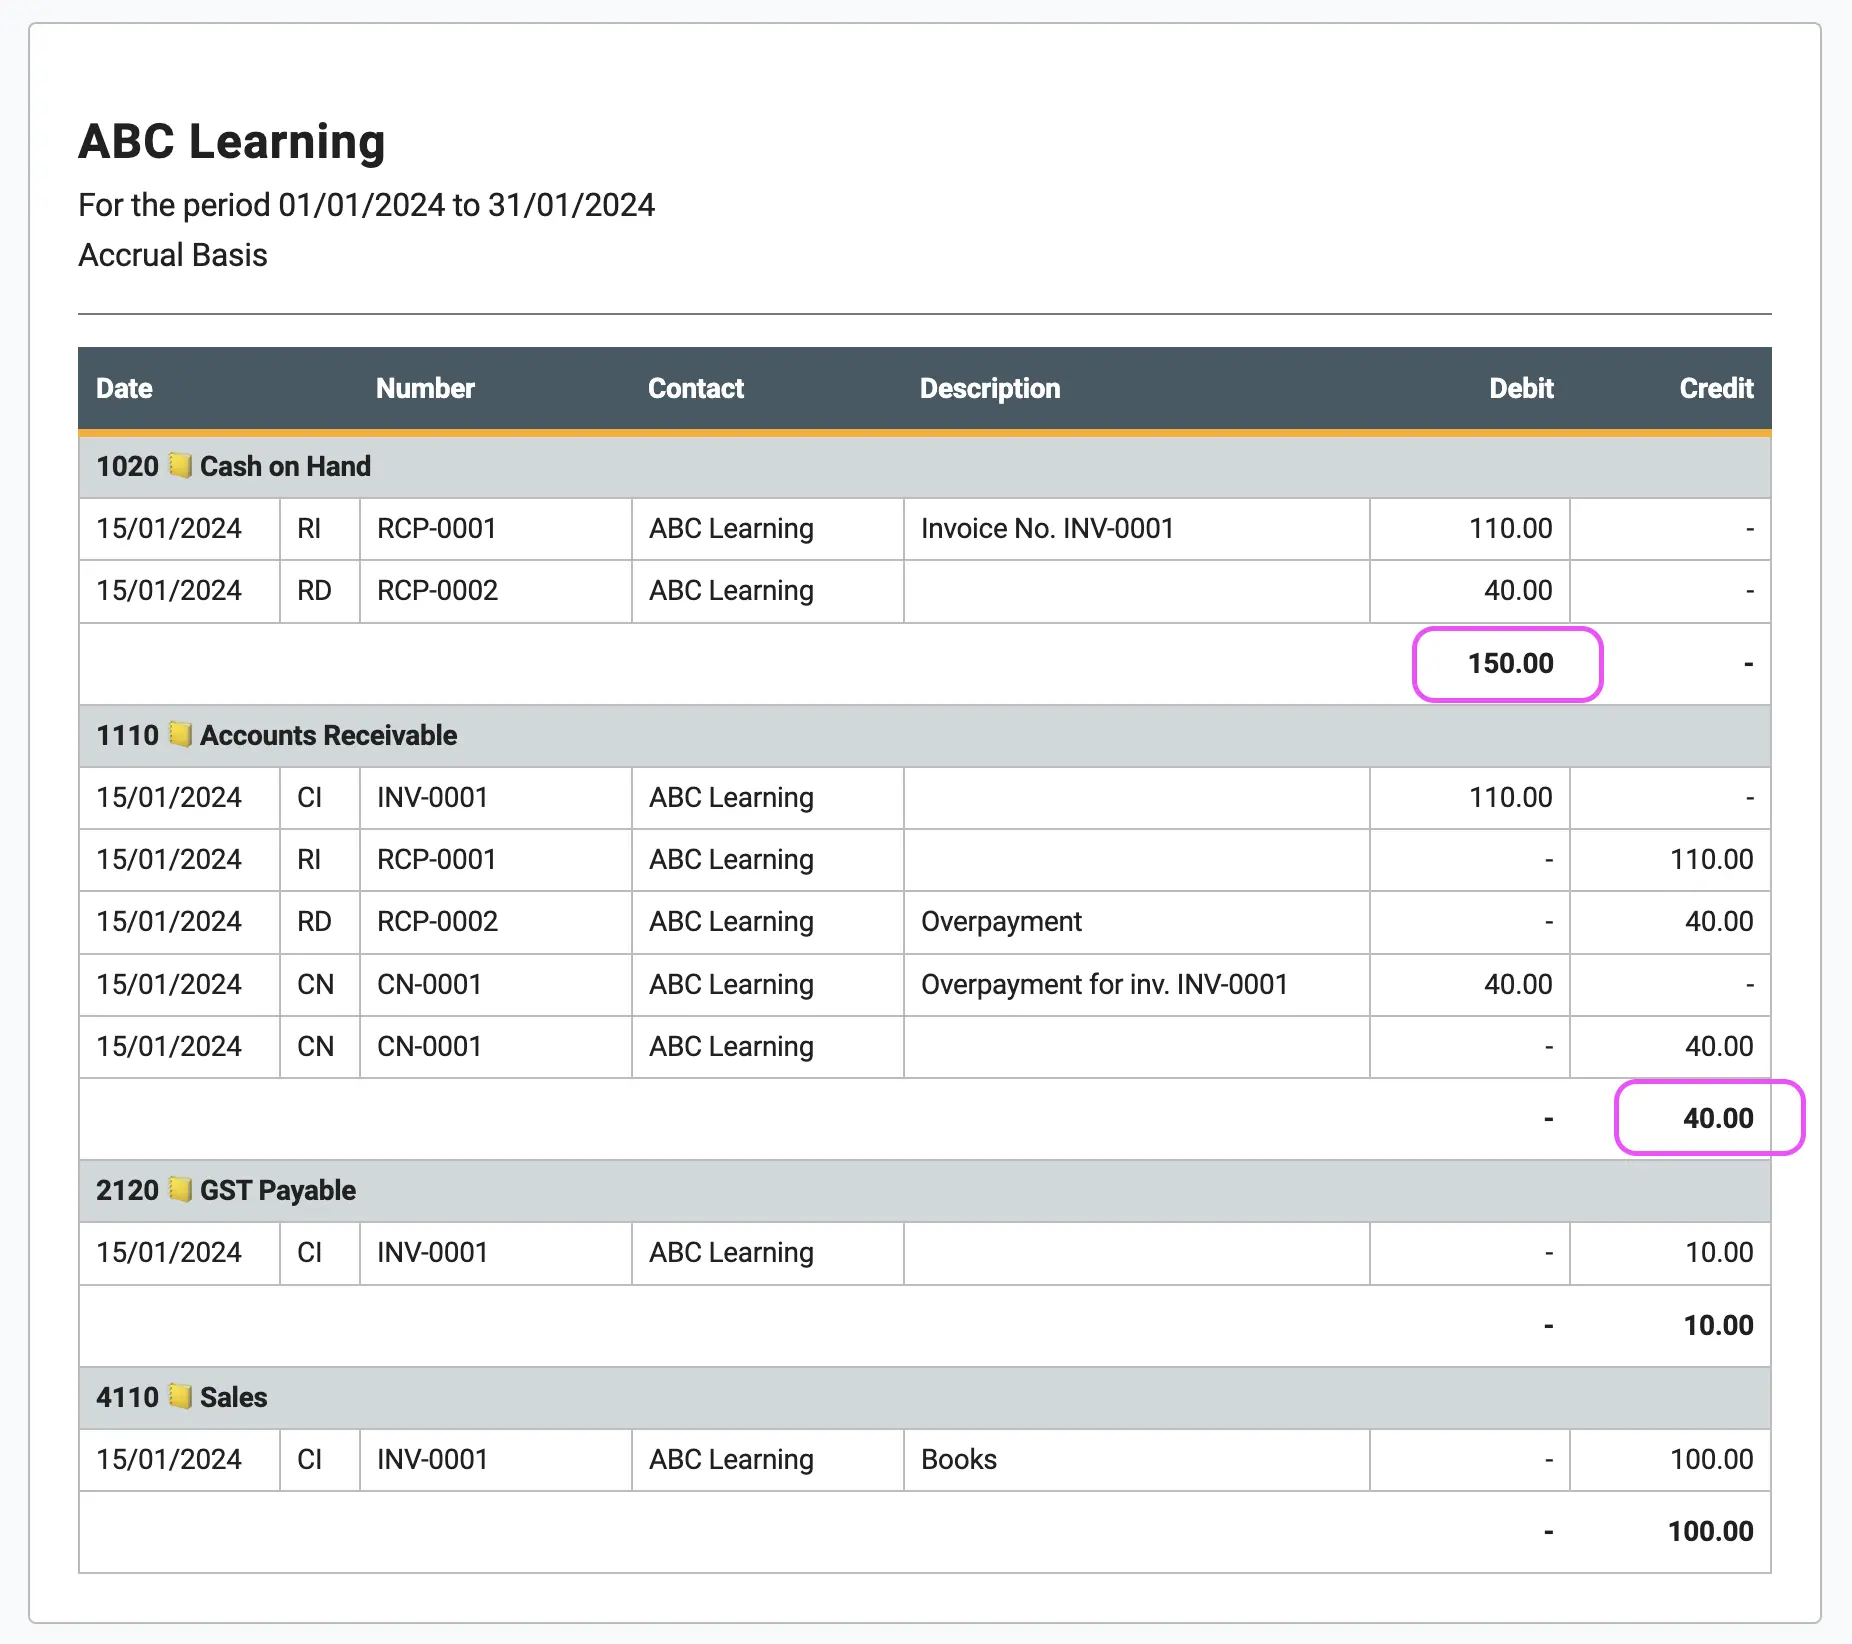Click the 110.00 debit on the Cash on Hand RCP-0001 row
Image resolution: width=1852 pixels, height=1644 pixels.
[x=1510, y=528]
